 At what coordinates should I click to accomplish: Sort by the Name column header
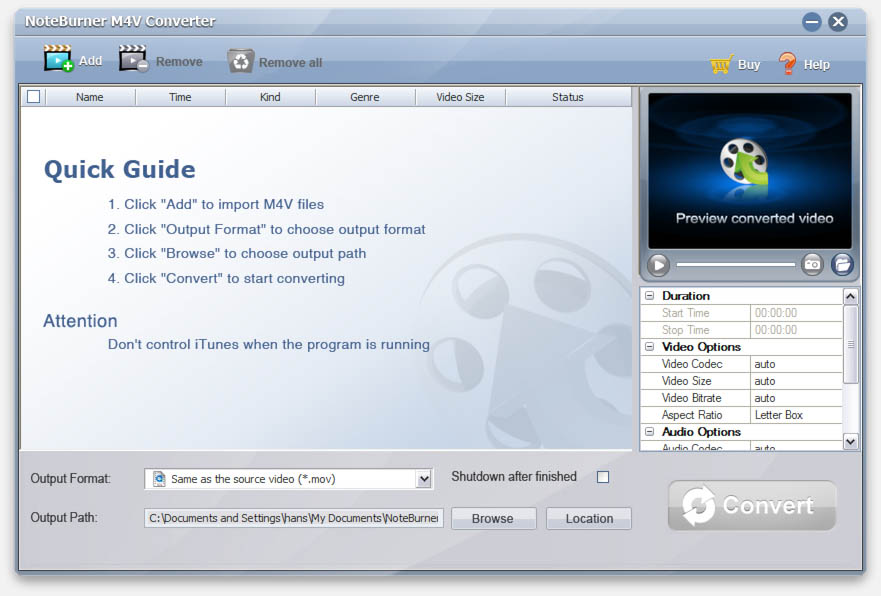[90, 97]
